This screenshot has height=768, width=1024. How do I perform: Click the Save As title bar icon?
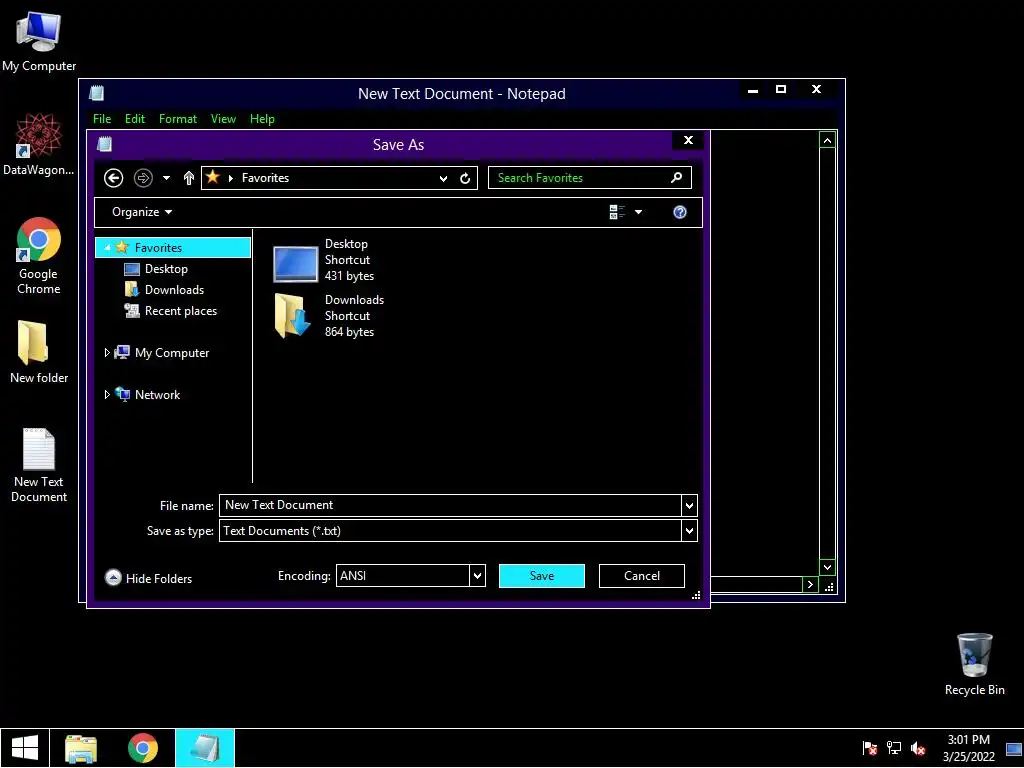104,144
